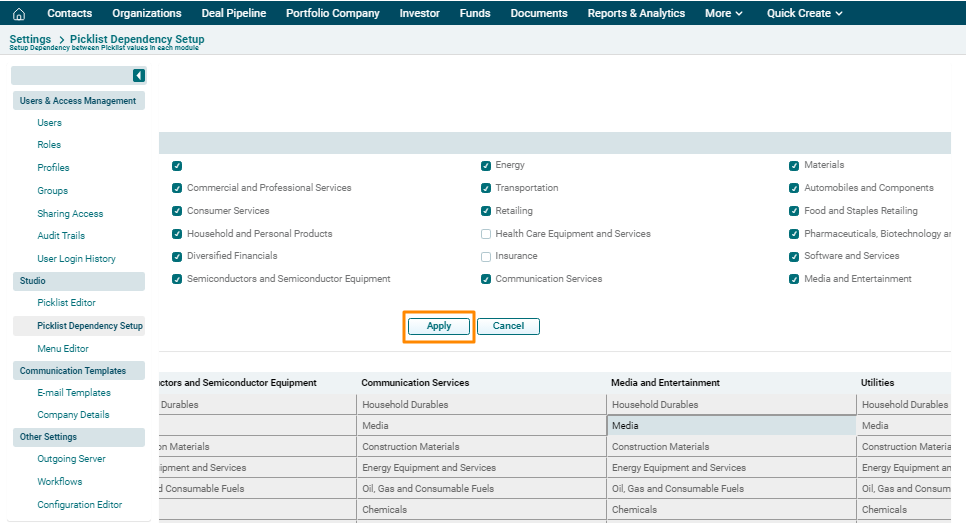The height and width of the screenshot is (523, 966).
Task: Collapse the settings sidebar with arrow icon
Action: (x=139, y=76)
